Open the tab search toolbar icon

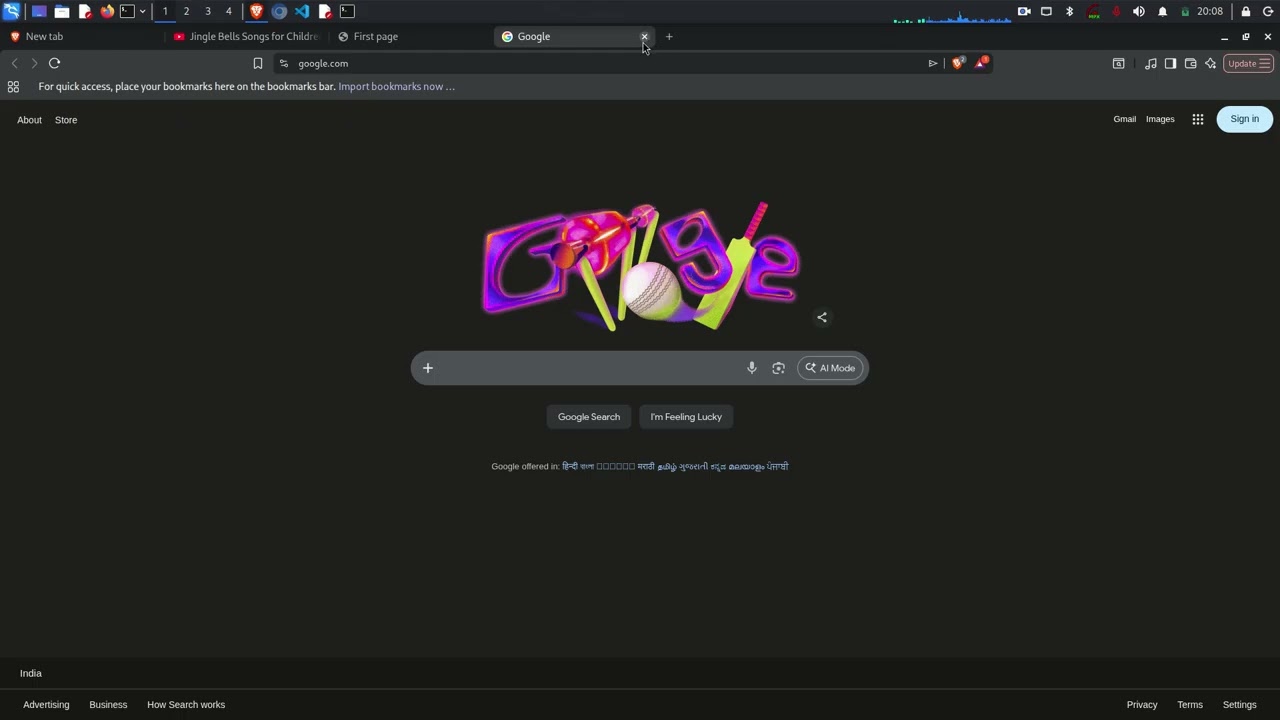coord(1119,63)
